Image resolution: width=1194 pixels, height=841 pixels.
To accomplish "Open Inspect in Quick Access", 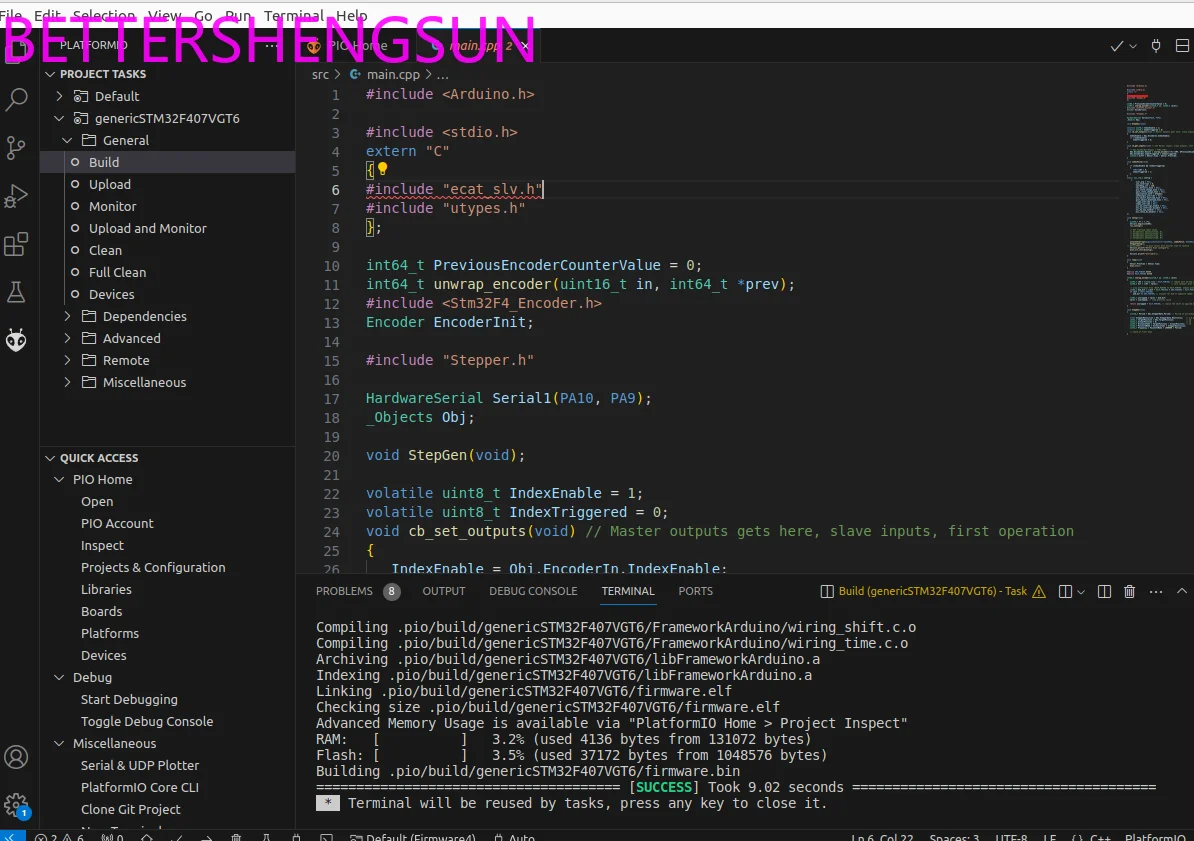I will point(102,545).
